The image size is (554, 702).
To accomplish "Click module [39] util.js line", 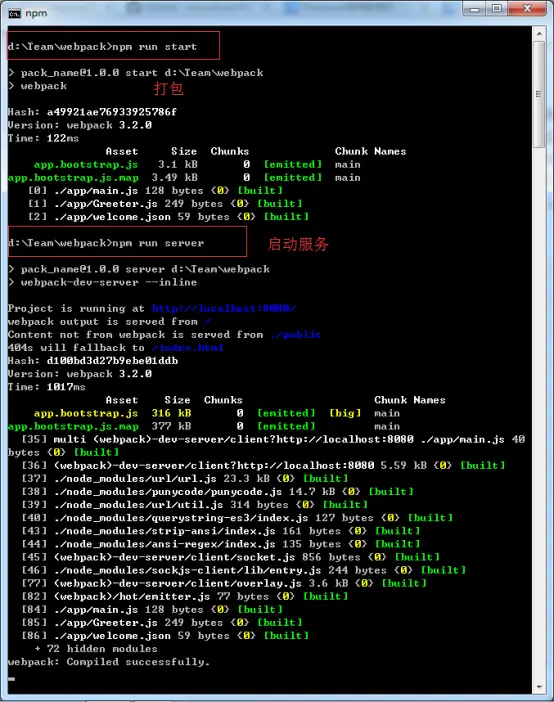I will [x=195, y=505].
